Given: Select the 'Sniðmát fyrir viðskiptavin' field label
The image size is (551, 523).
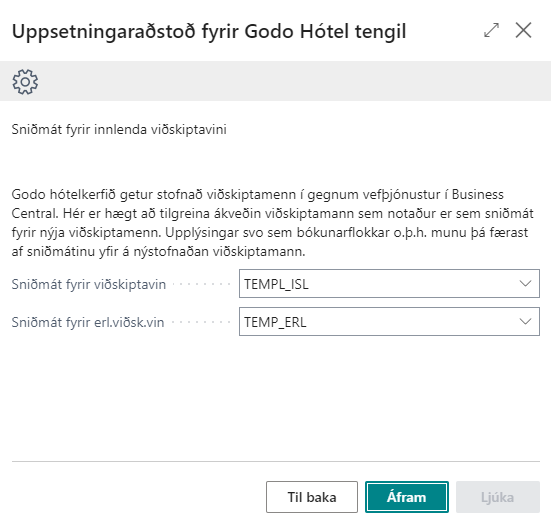Looking at the screenshot, I should [89, 284].
